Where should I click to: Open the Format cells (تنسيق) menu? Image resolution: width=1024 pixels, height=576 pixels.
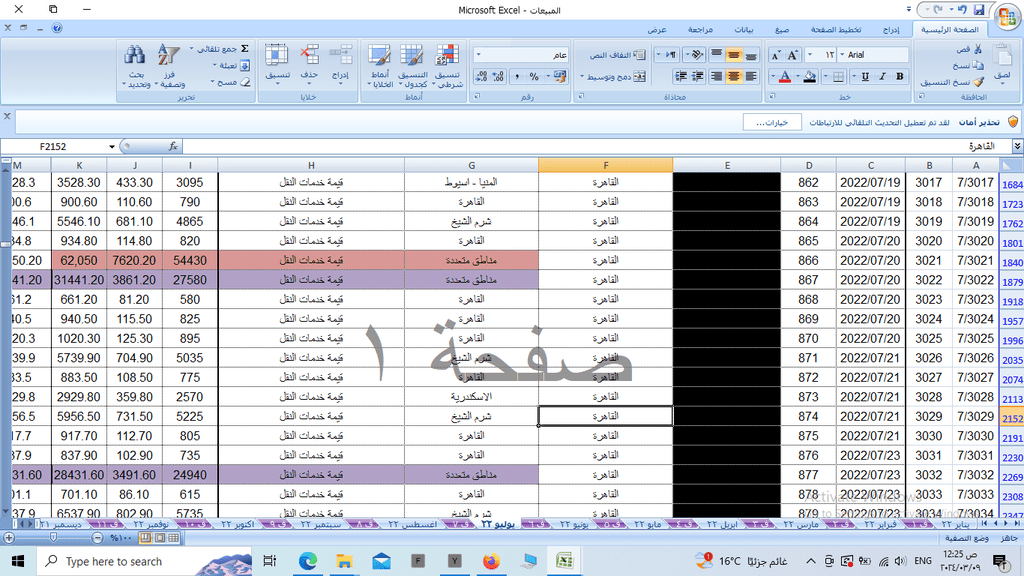click(277, 63)
